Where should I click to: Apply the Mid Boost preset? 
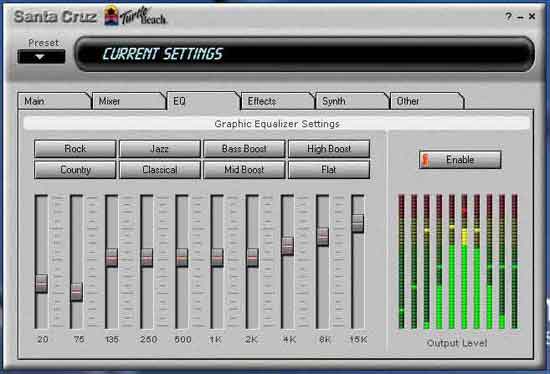(x=244, y=170)
